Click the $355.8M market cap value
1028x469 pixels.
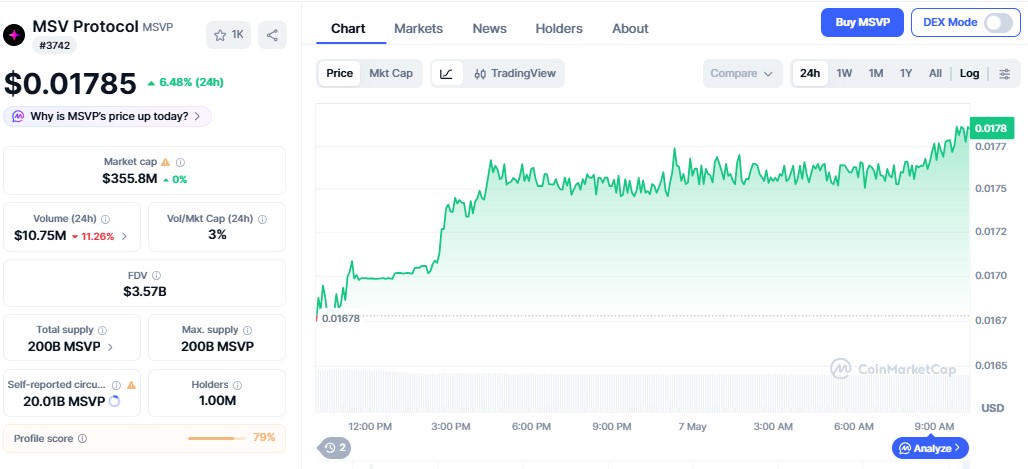click(x=130, y=178)
